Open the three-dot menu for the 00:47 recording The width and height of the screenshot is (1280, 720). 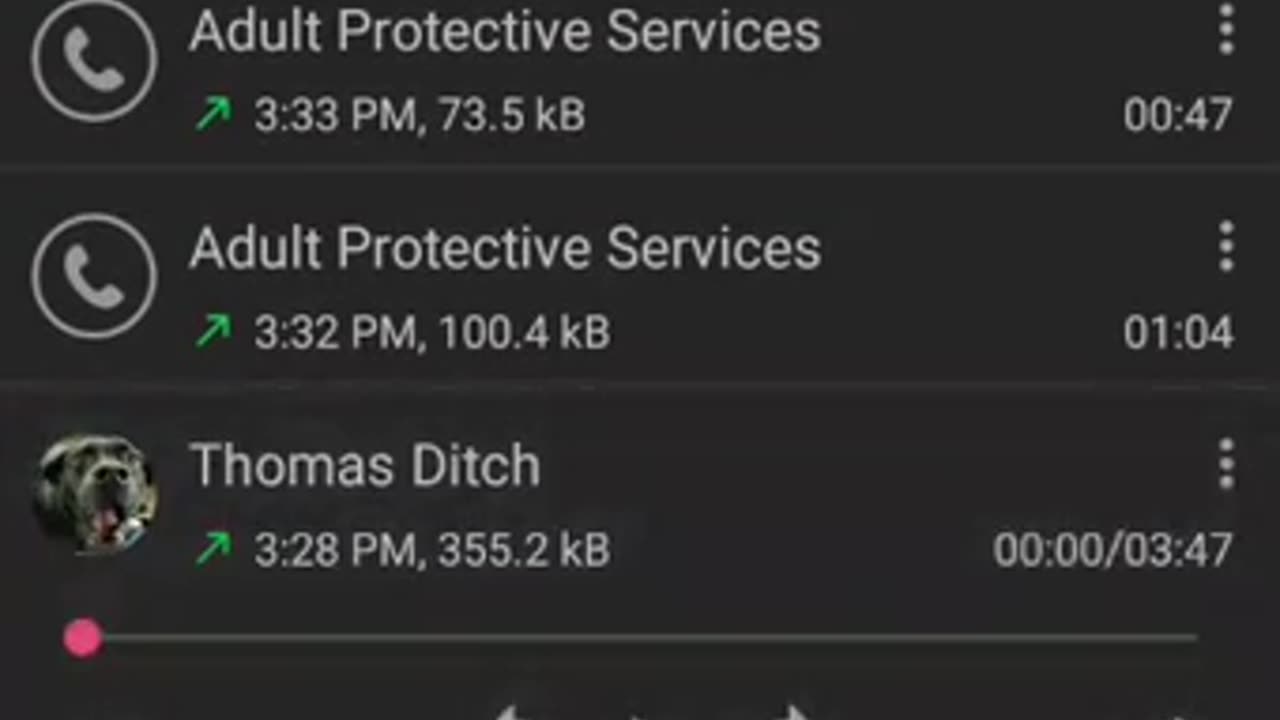tap(1226, 30)
